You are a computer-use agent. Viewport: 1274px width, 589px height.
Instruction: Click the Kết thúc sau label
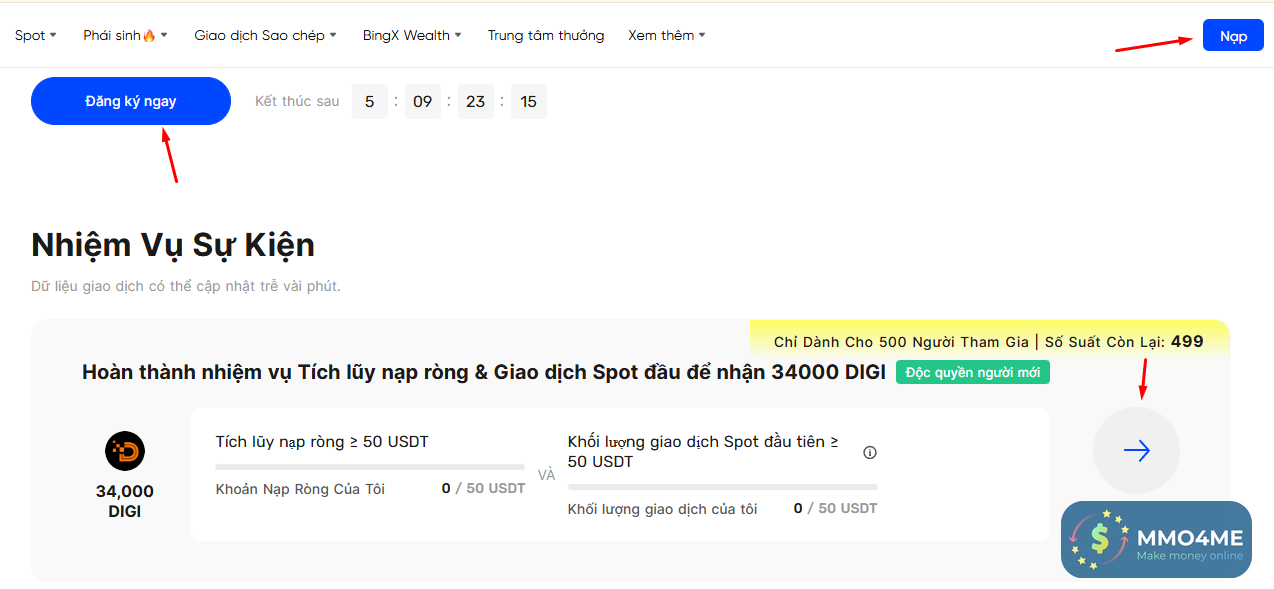[297, 101]
